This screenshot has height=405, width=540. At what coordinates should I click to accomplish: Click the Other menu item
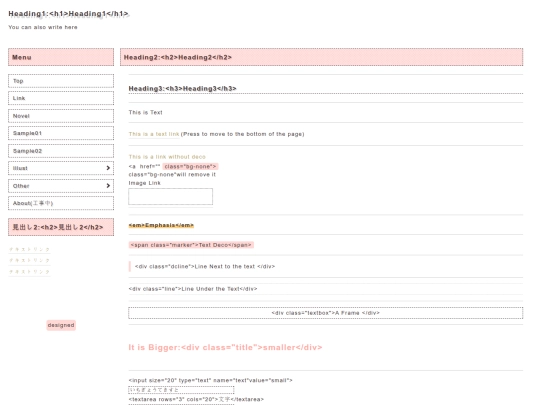61,186
